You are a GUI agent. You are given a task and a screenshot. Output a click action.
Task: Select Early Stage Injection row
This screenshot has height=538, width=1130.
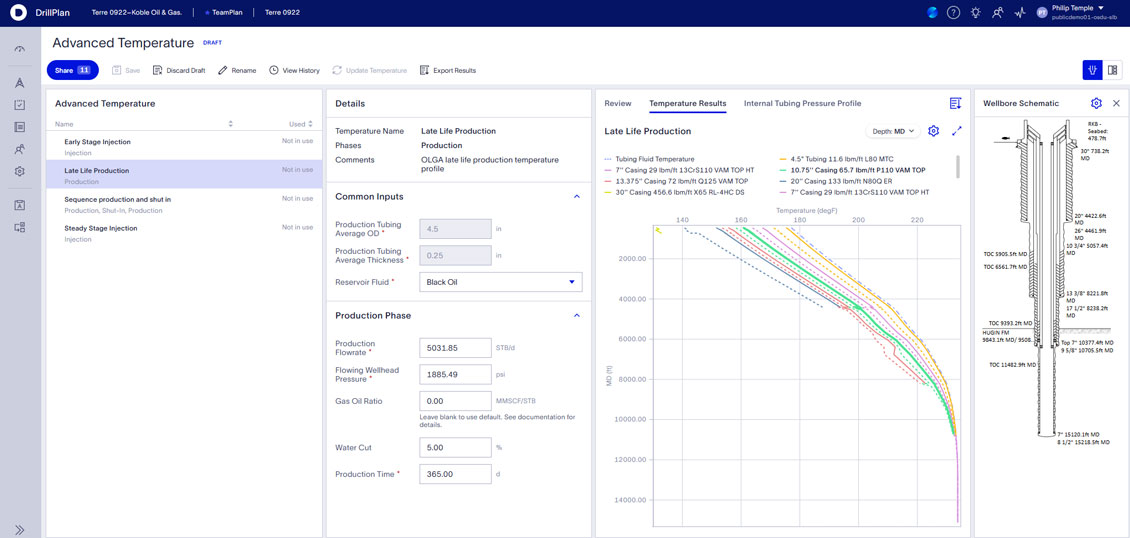tap(184, 146)
